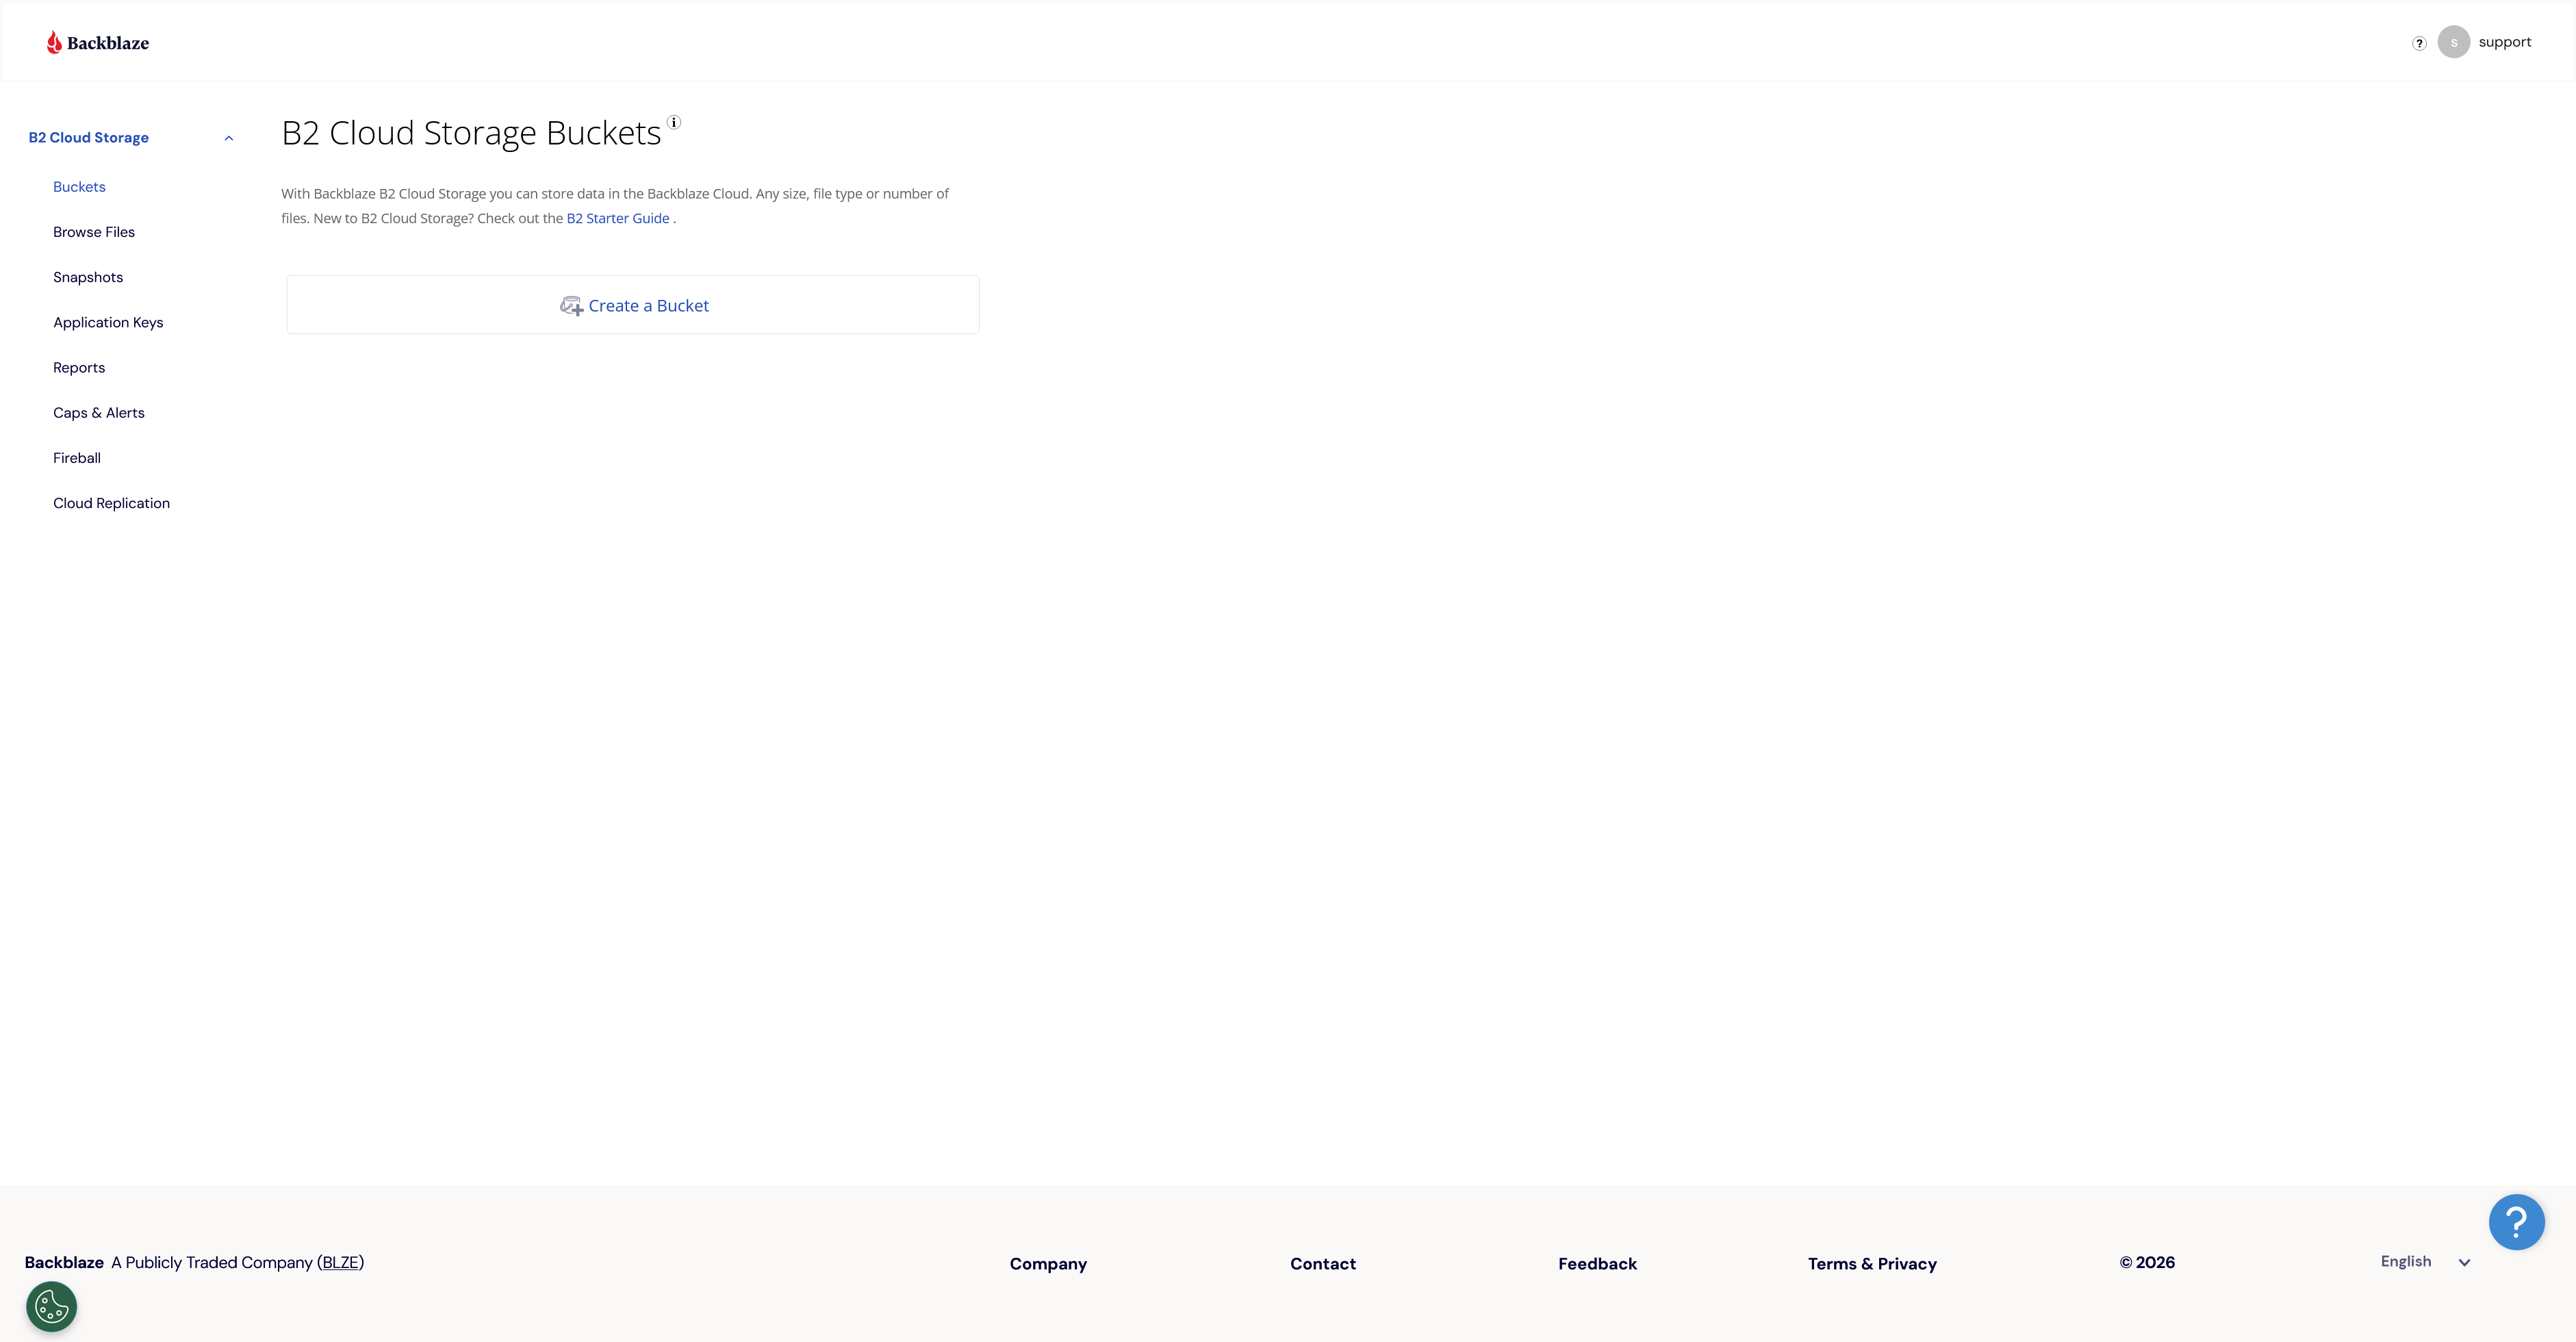The width and height of the screenshot is (2576, 1342).
Task: Click the B2 Cloud Storage sidebar heading
Action: coord(89,138)
